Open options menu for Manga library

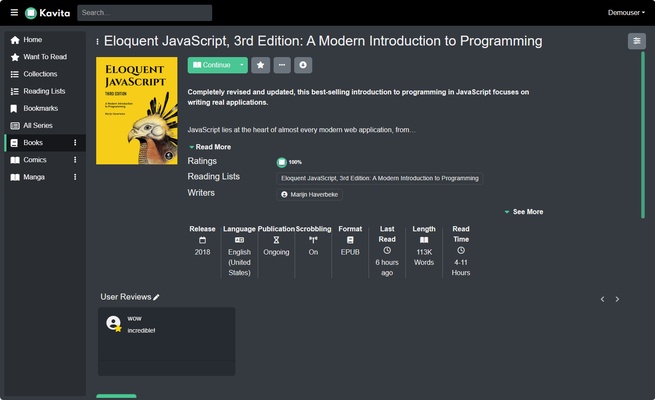(x=75, y=177)
